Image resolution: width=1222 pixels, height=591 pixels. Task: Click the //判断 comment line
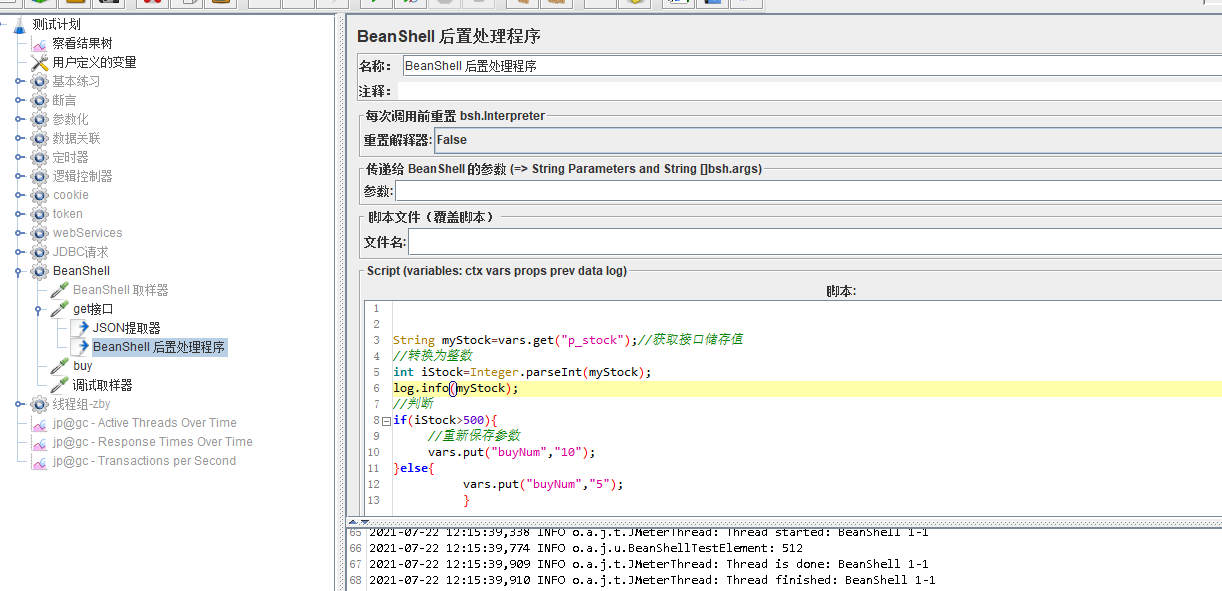click(x=411, y=404)
